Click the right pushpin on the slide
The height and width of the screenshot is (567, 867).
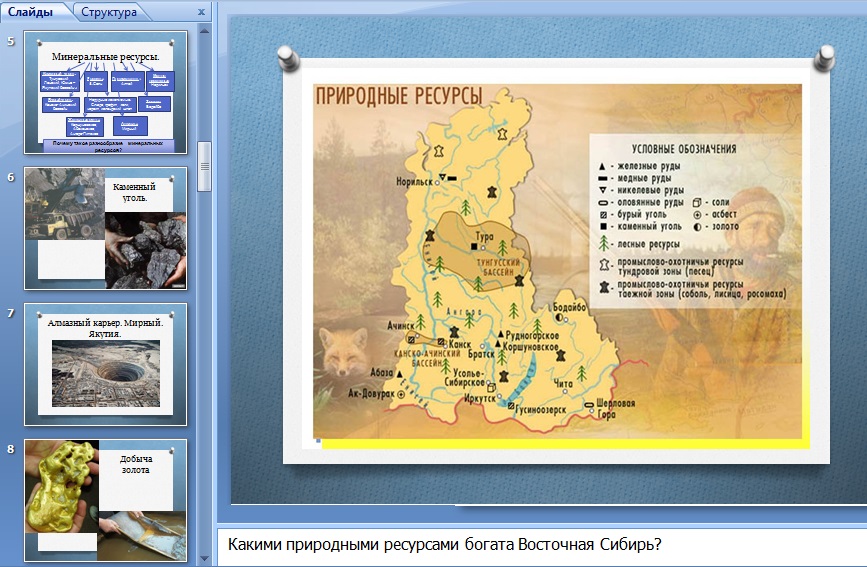pyautogui.click(x=824, y=58)
